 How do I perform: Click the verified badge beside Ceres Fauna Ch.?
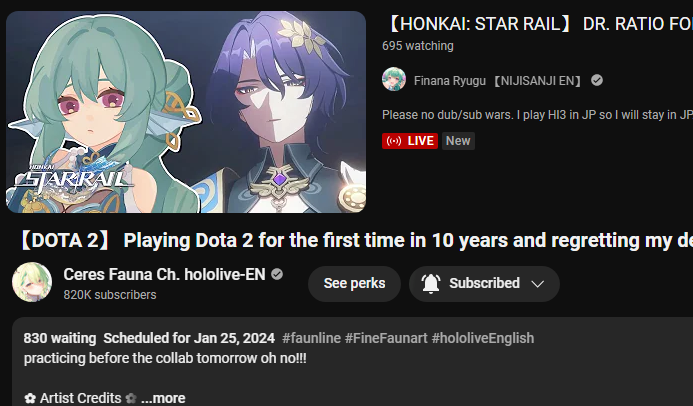pyautogui.click(x=277, y=274)
